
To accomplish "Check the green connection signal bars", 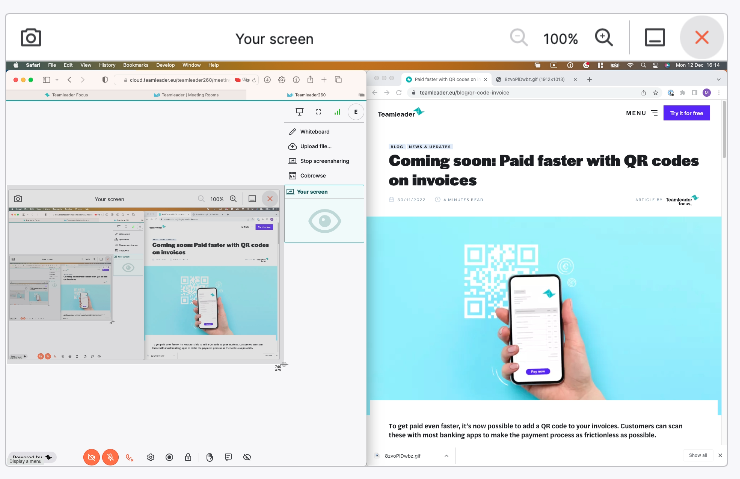I will pos(337,112).
